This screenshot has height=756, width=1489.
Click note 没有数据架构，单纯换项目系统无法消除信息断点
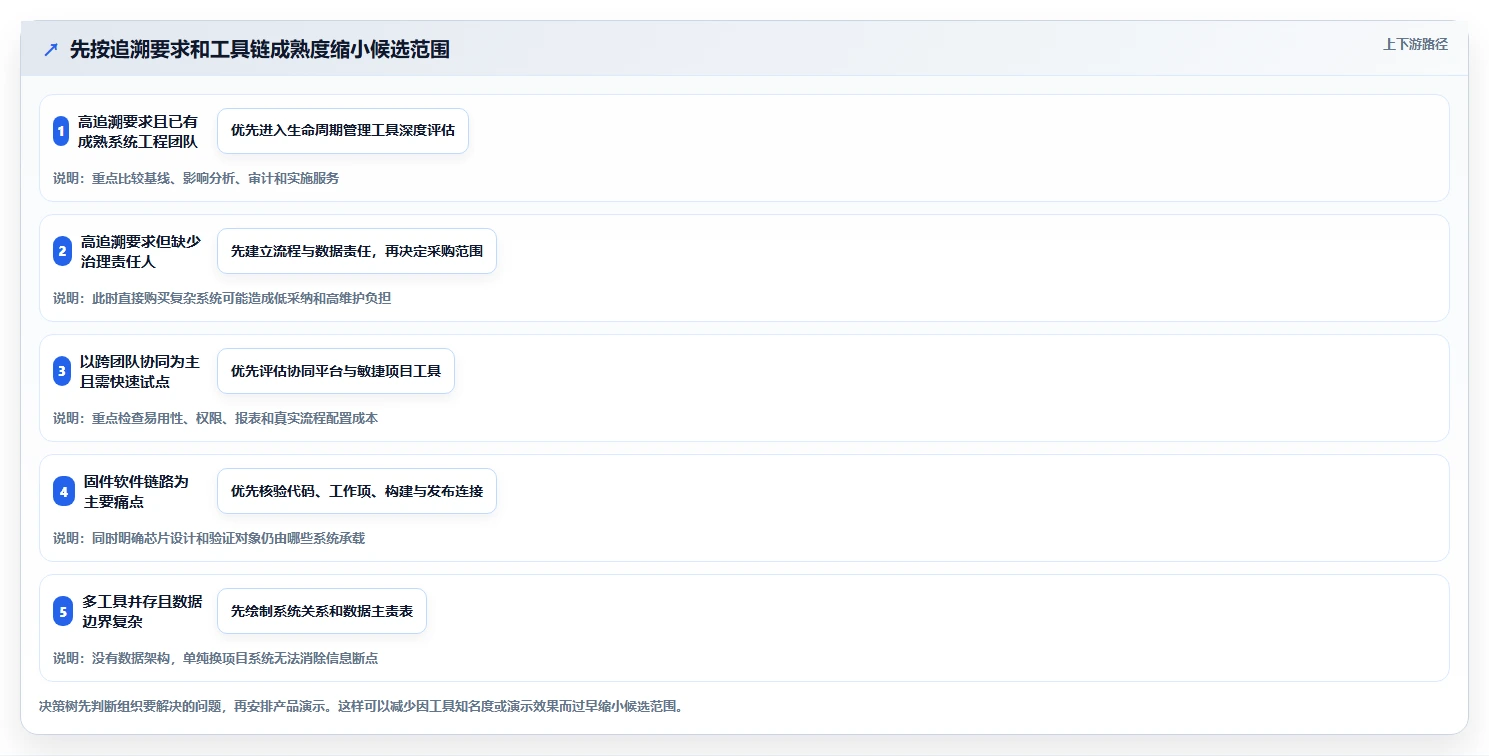coord(216,658)
